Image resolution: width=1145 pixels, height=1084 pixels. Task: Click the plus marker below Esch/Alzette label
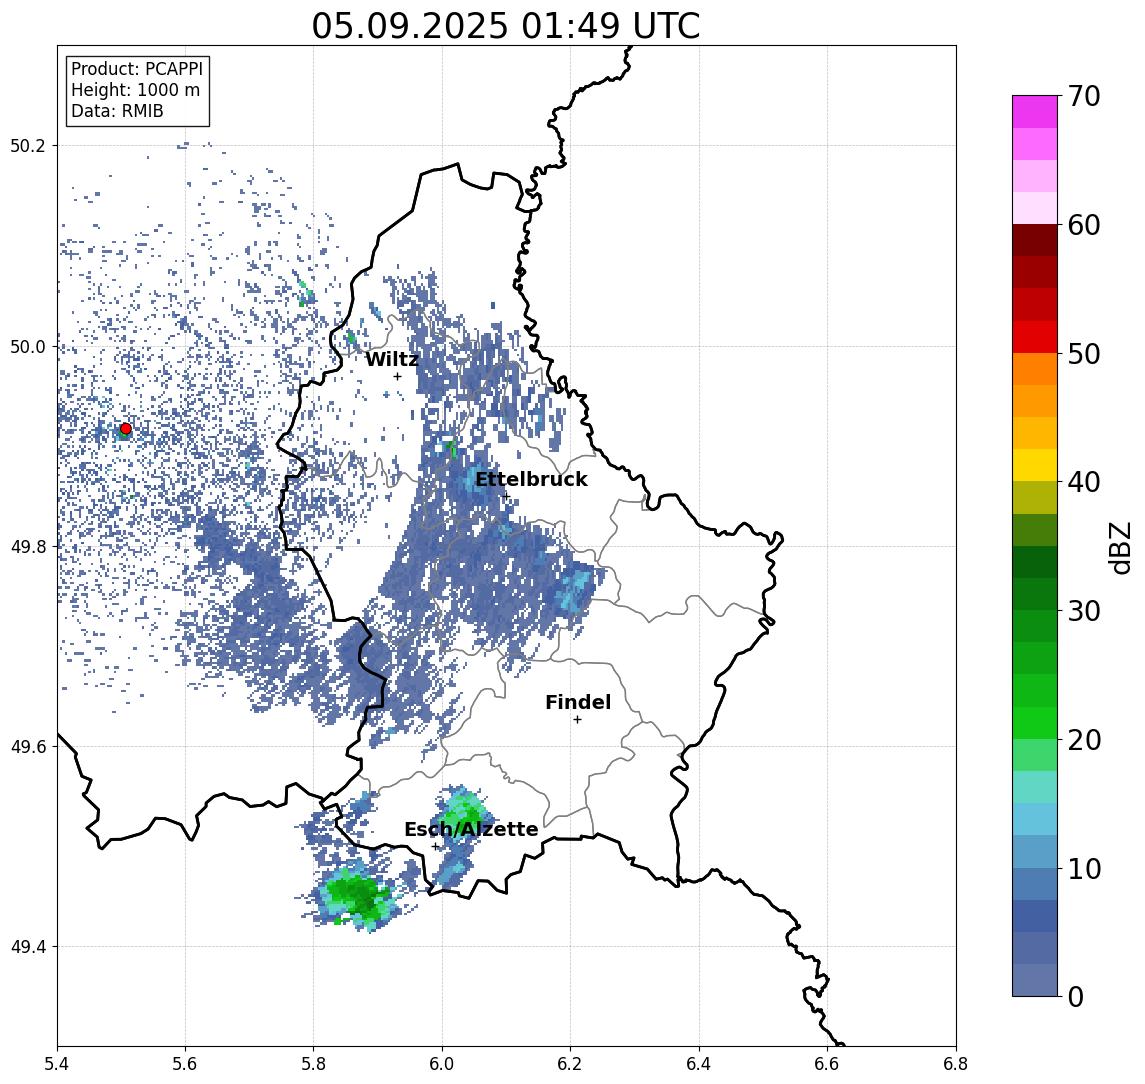coord(436,847)
